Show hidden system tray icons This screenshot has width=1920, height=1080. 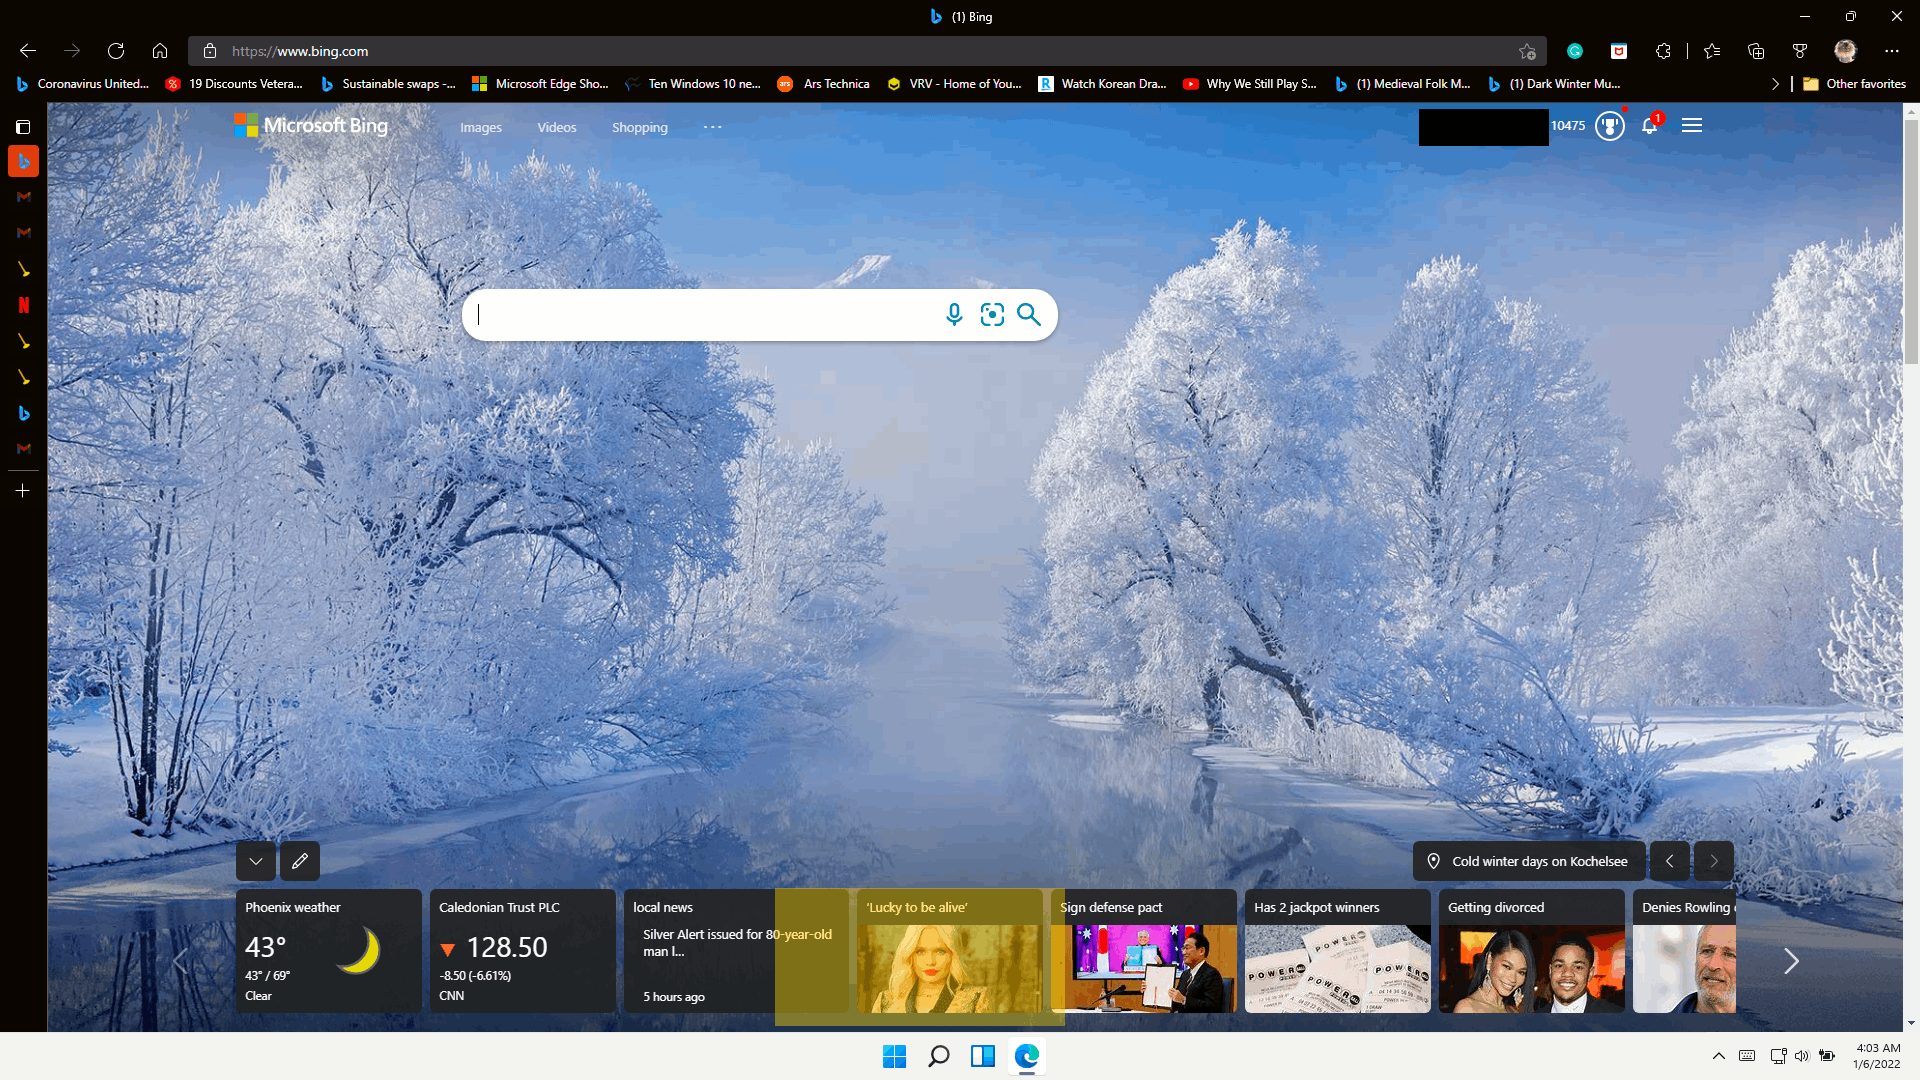tap(1718, 1056)
